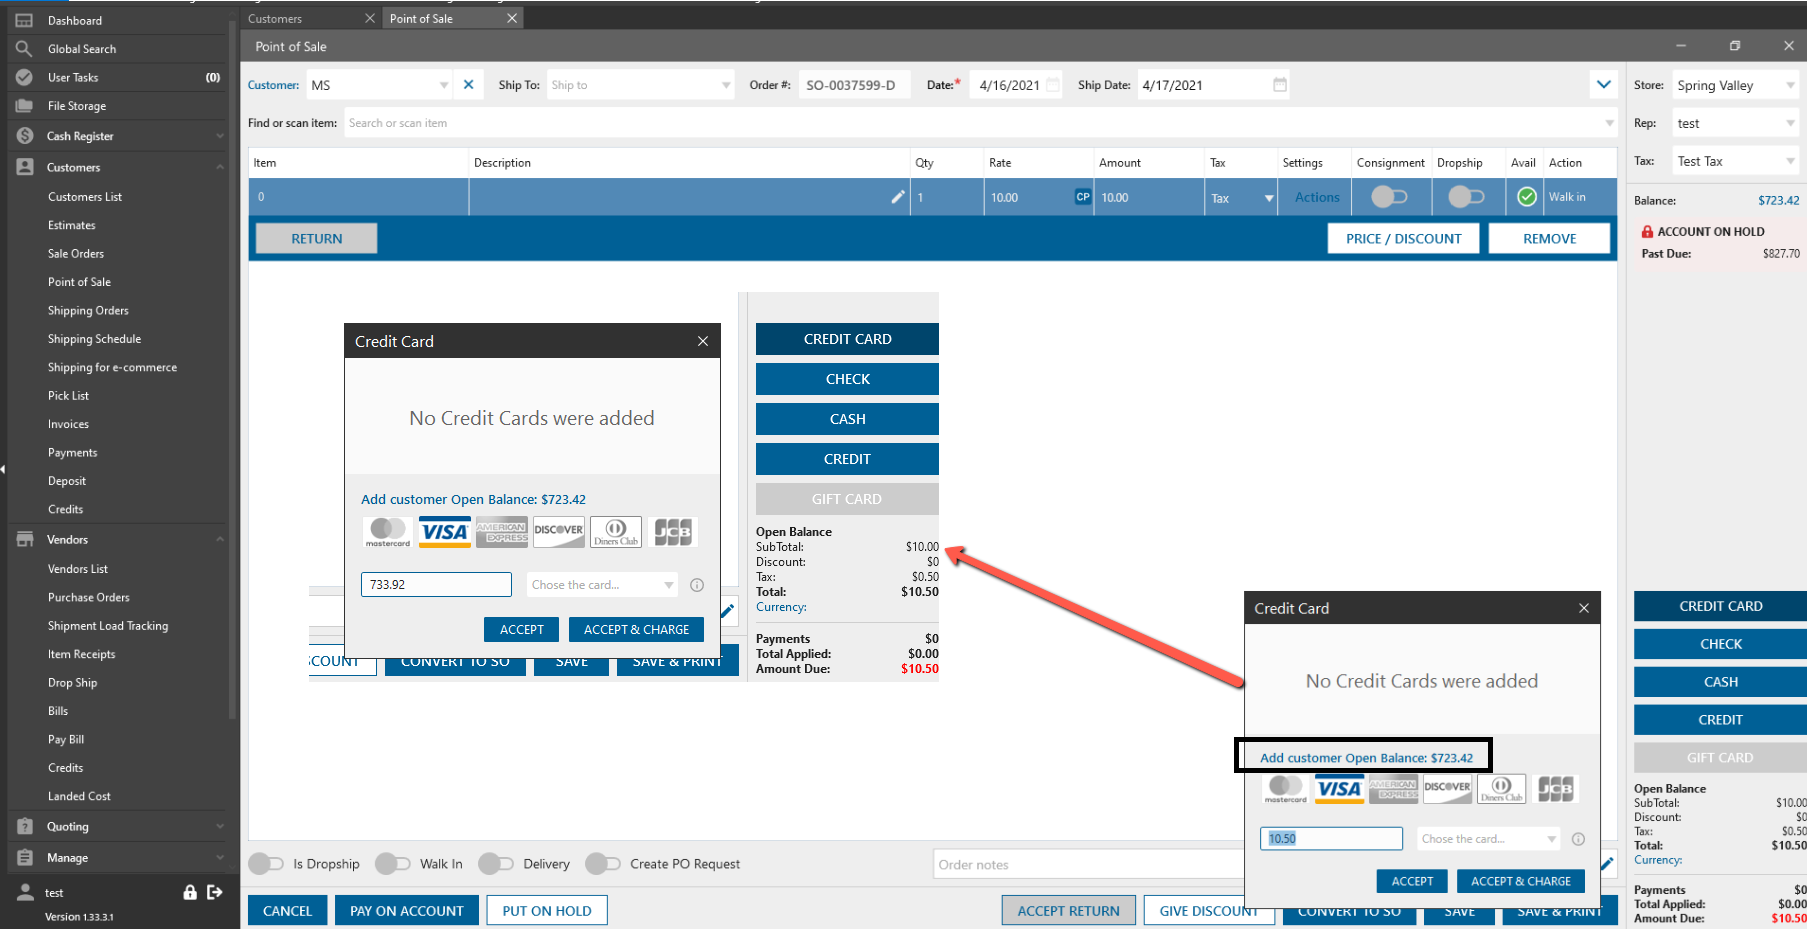Click the green Avail checkmark icon
Screen dimensions: 1807x929
(1526, 197)
